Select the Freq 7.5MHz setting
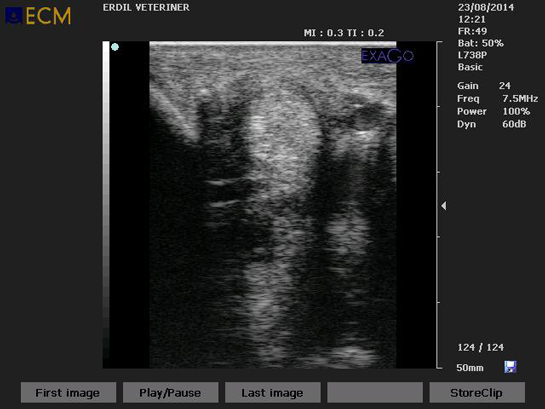 click(497, 99)
